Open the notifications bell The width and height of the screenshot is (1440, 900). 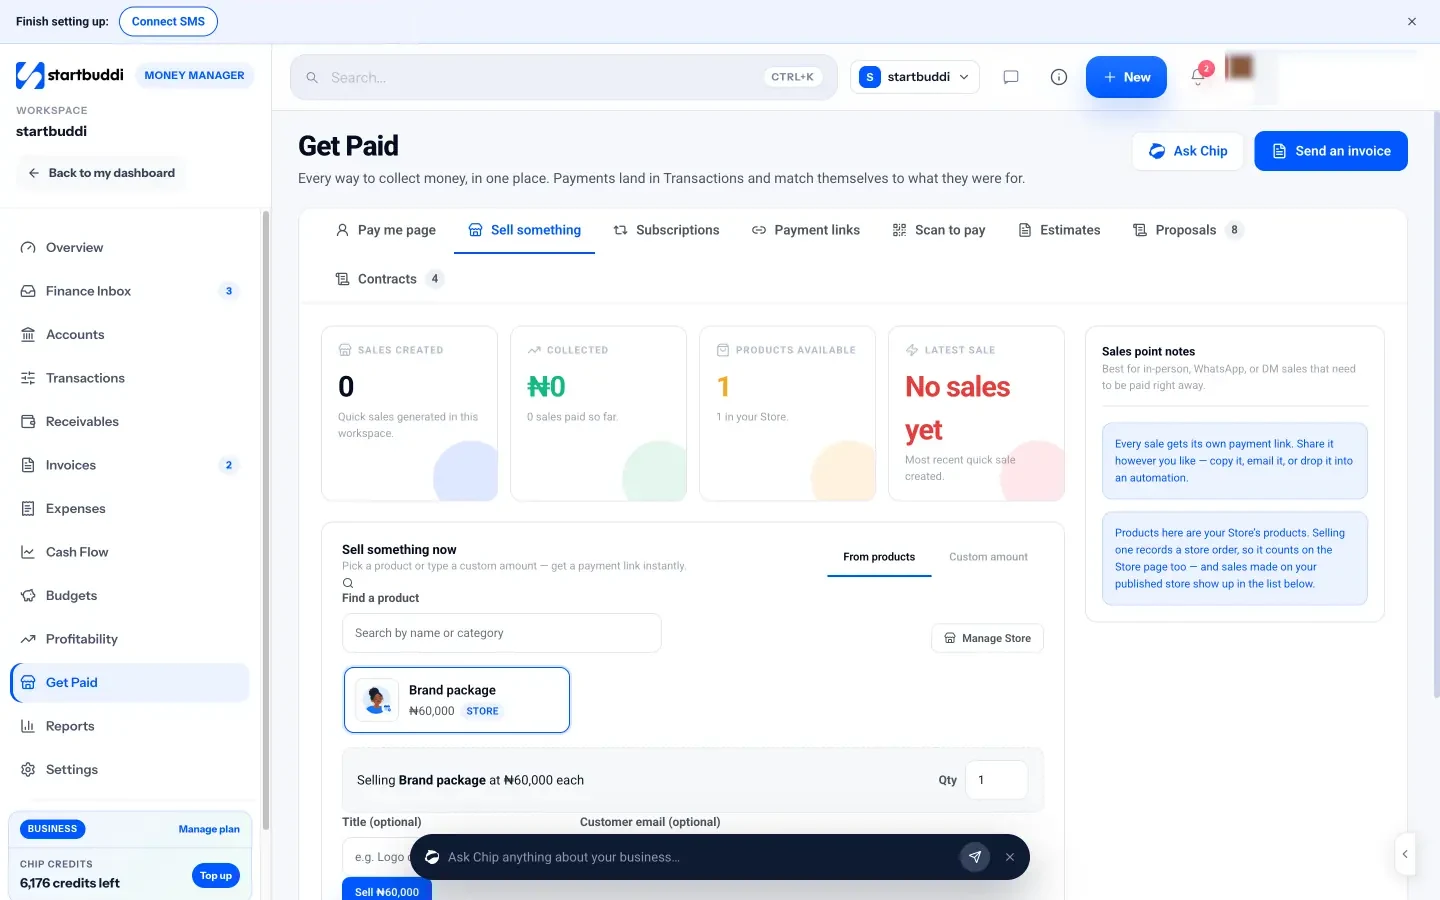tap(1198, 77)
